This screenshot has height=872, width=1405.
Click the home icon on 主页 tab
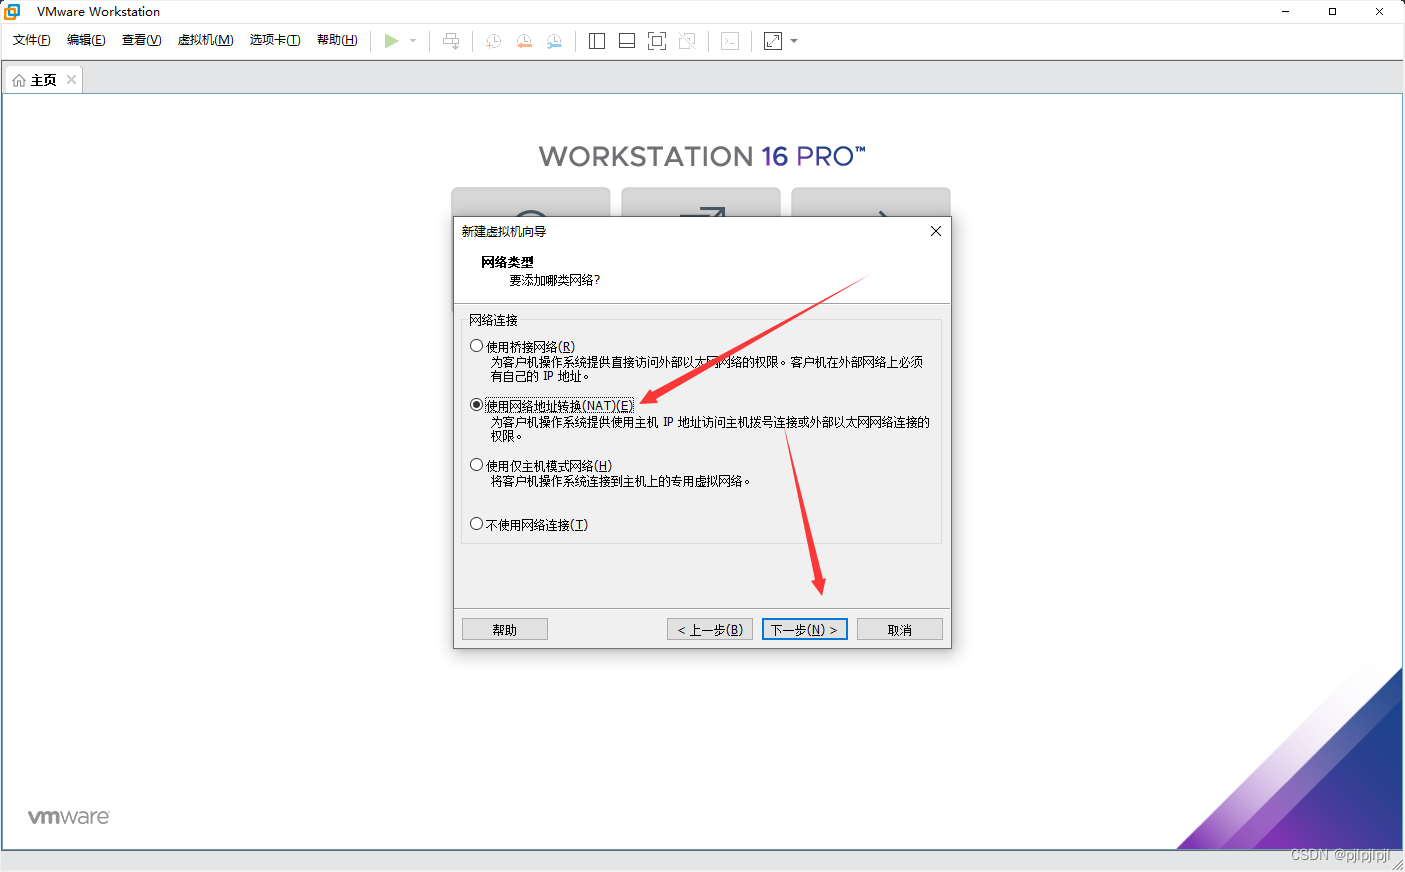19,80
